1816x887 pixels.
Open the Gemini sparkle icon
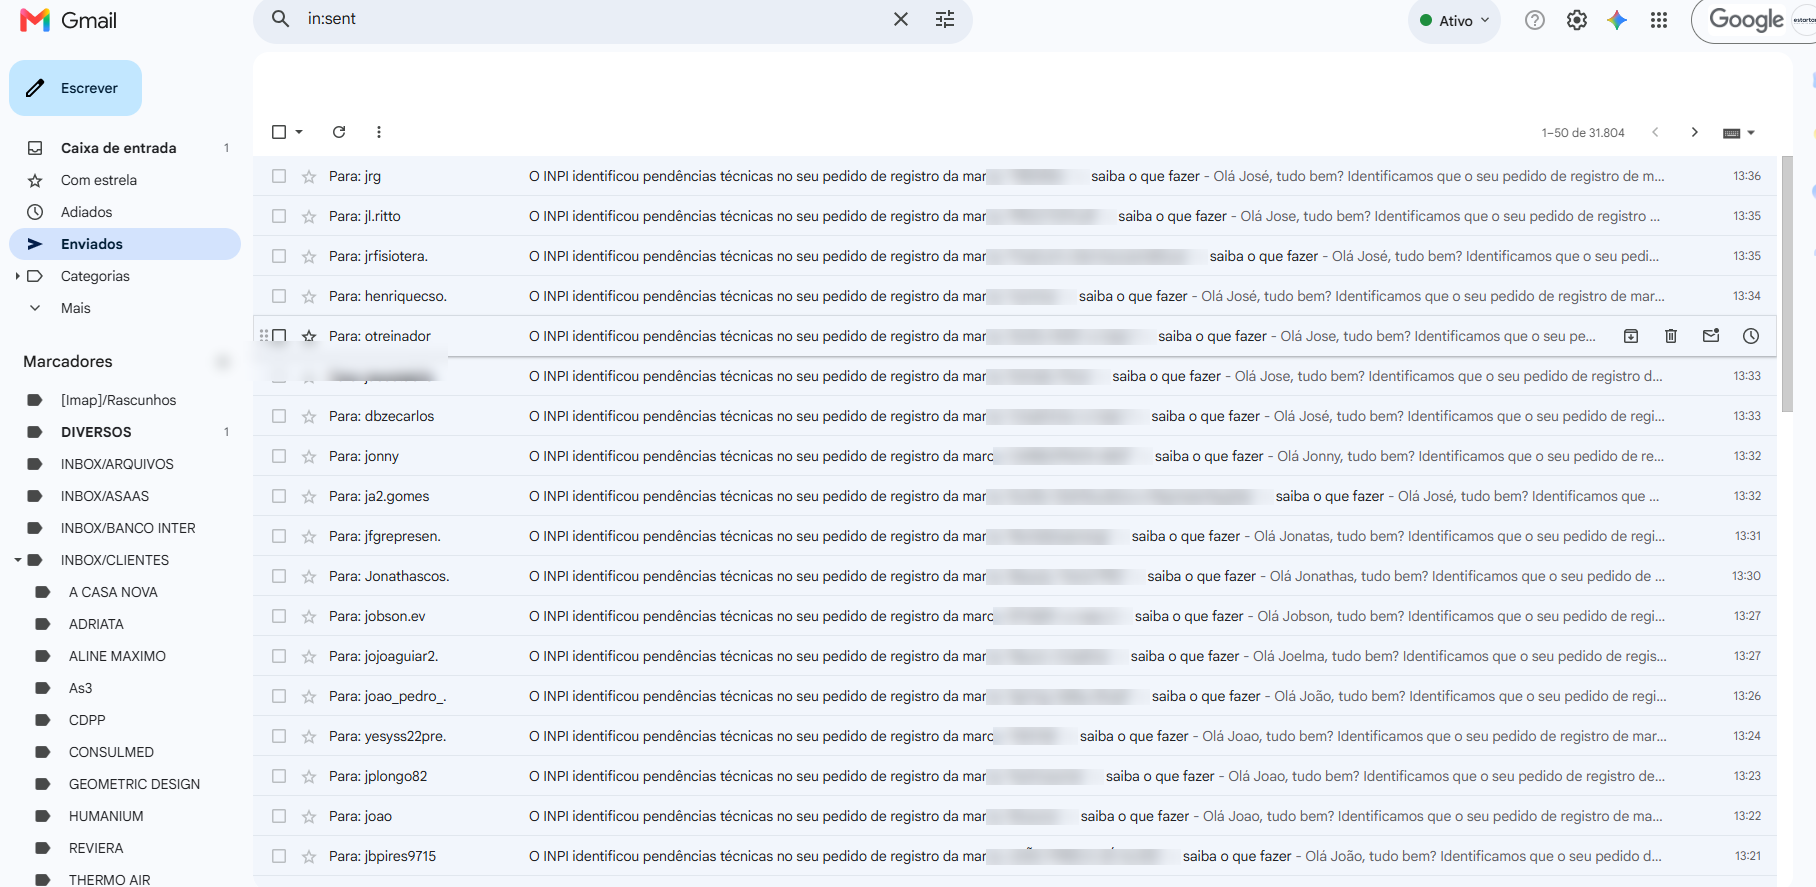tap(1617, 20)
